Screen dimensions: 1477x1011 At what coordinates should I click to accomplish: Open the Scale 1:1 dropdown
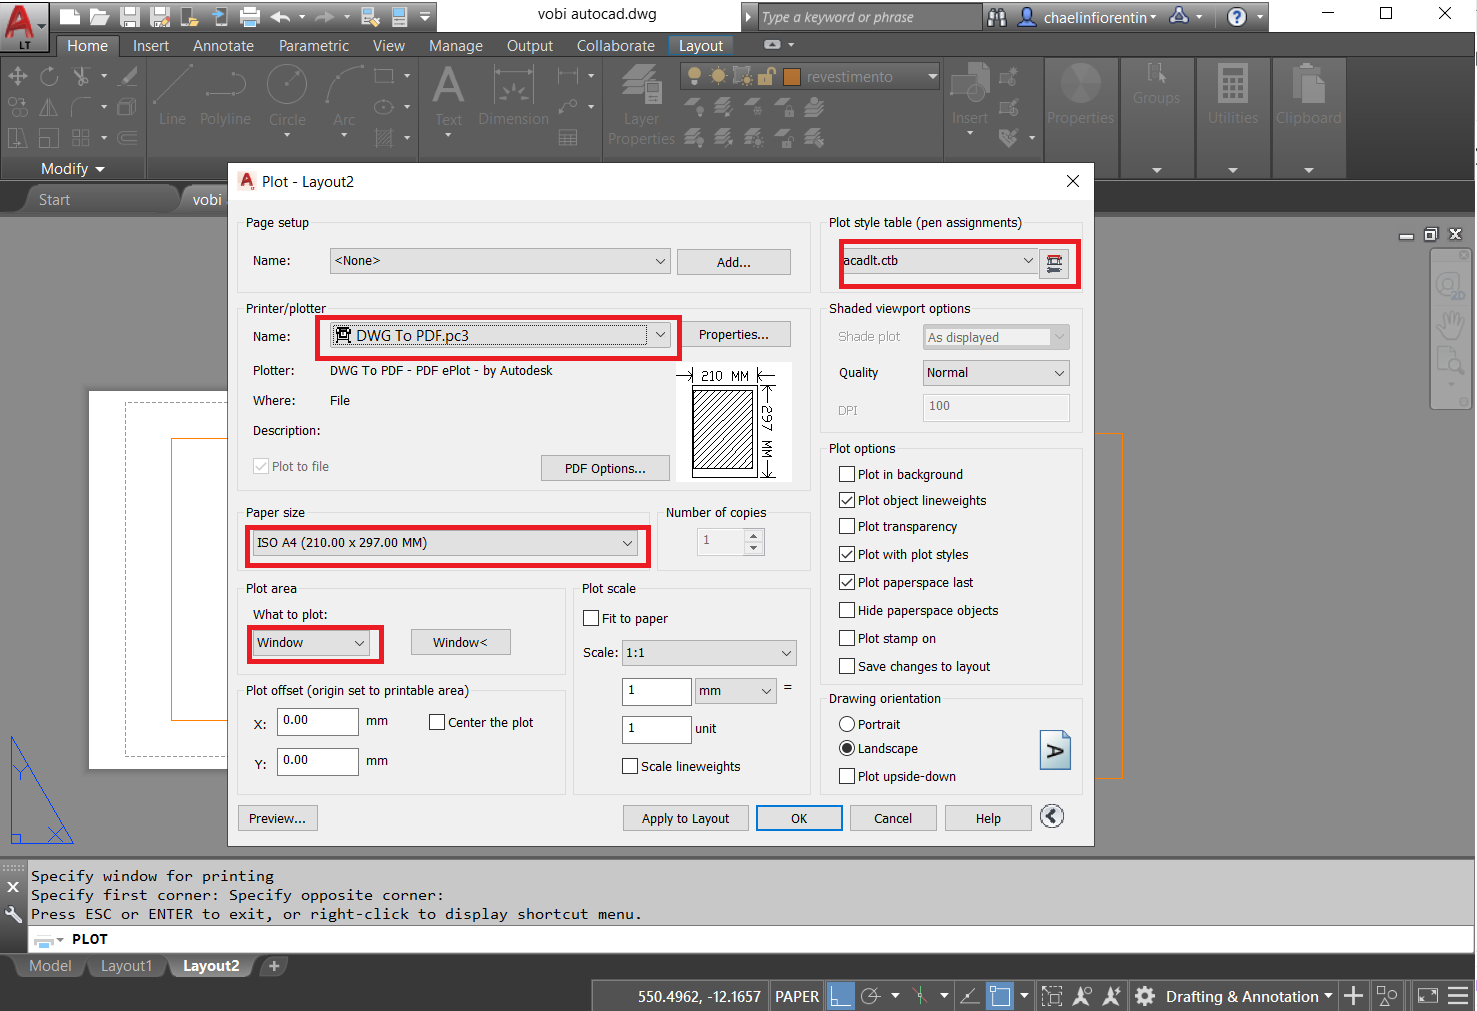709,653
